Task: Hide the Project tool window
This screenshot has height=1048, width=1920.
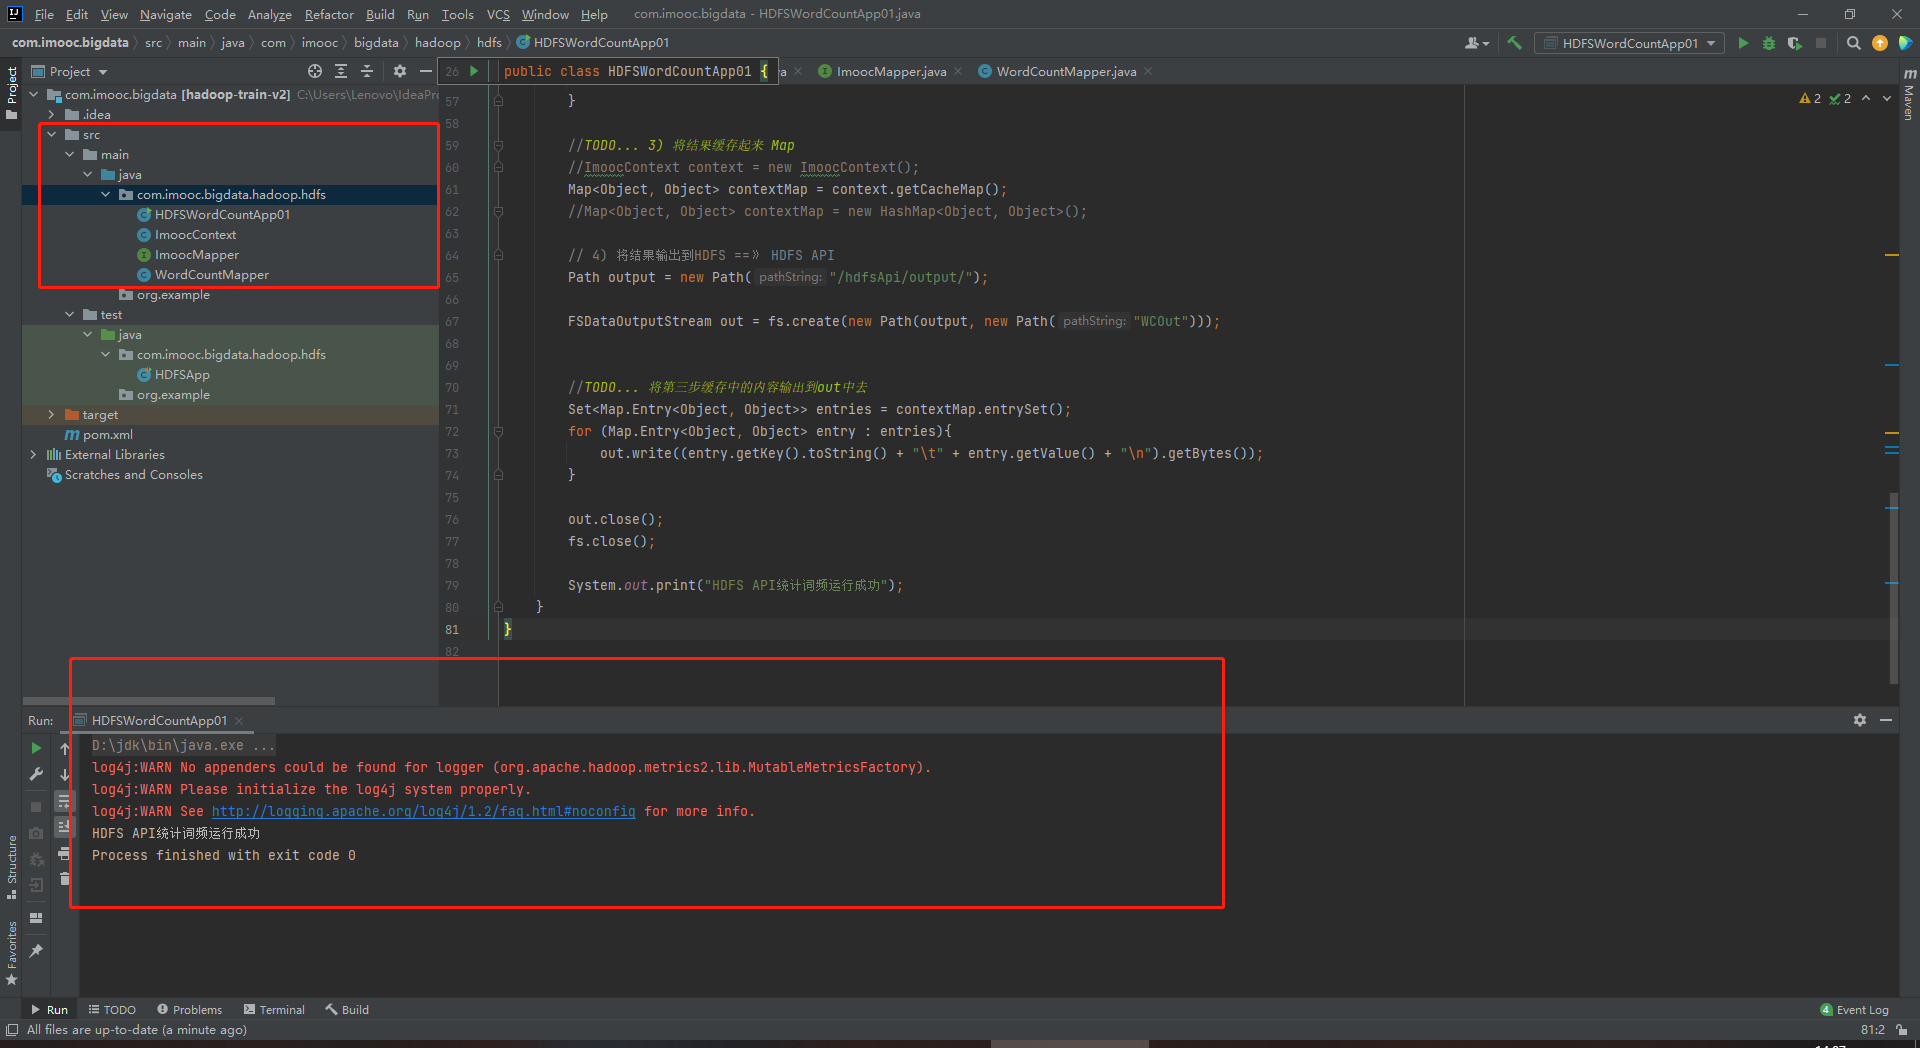Action: 425,71
